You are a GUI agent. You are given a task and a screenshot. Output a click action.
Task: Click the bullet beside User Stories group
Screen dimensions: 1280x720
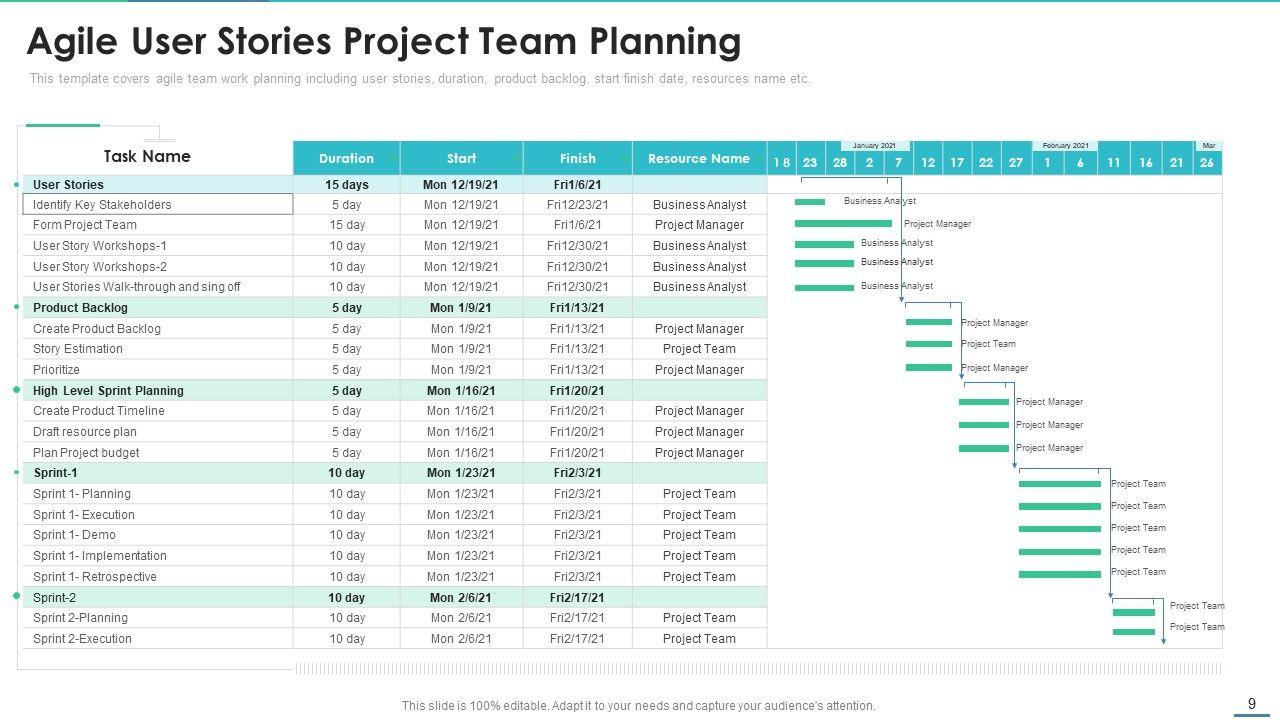tap(17, 185)
